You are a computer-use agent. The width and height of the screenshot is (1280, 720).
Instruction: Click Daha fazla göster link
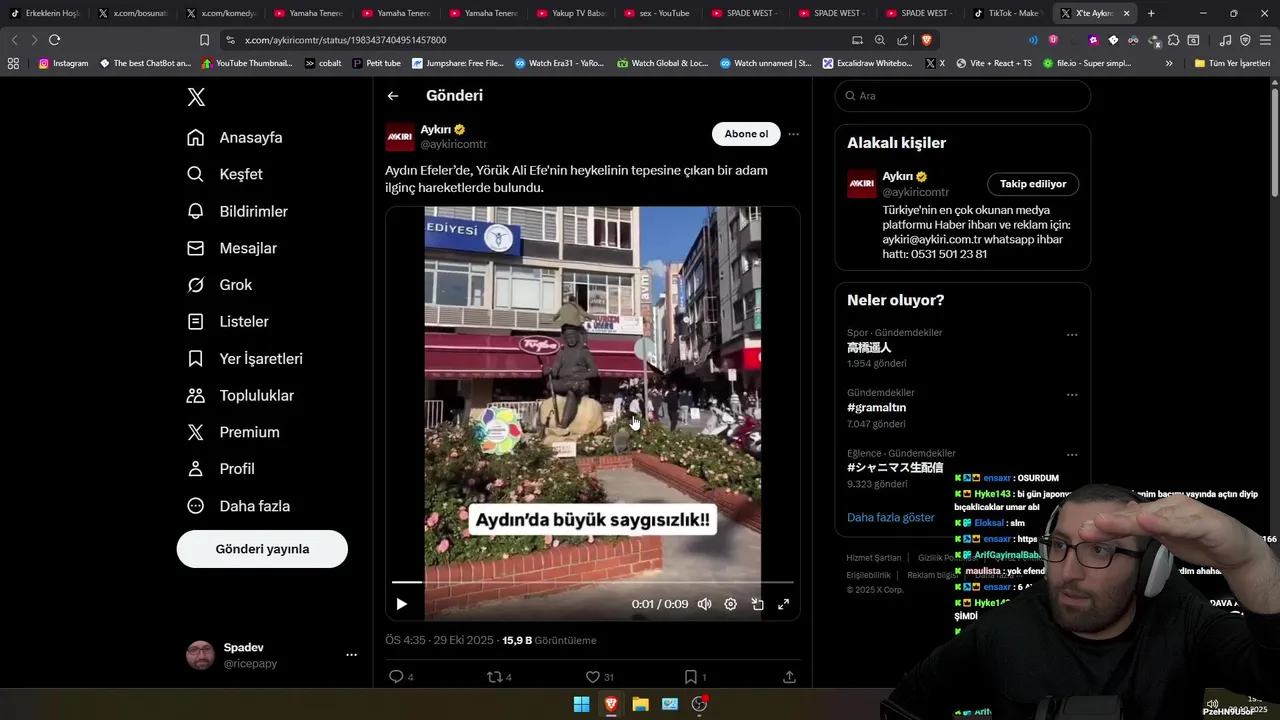click(x=891, y=517)
